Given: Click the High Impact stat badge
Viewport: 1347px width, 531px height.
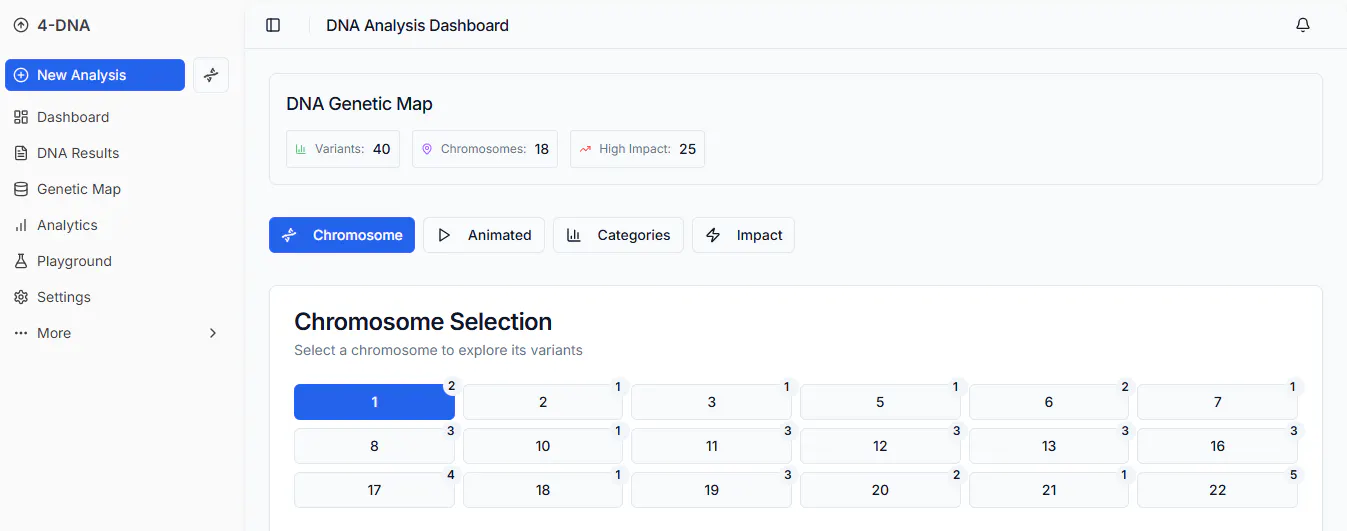Looking at the screenshot, I should click(637, 149).
